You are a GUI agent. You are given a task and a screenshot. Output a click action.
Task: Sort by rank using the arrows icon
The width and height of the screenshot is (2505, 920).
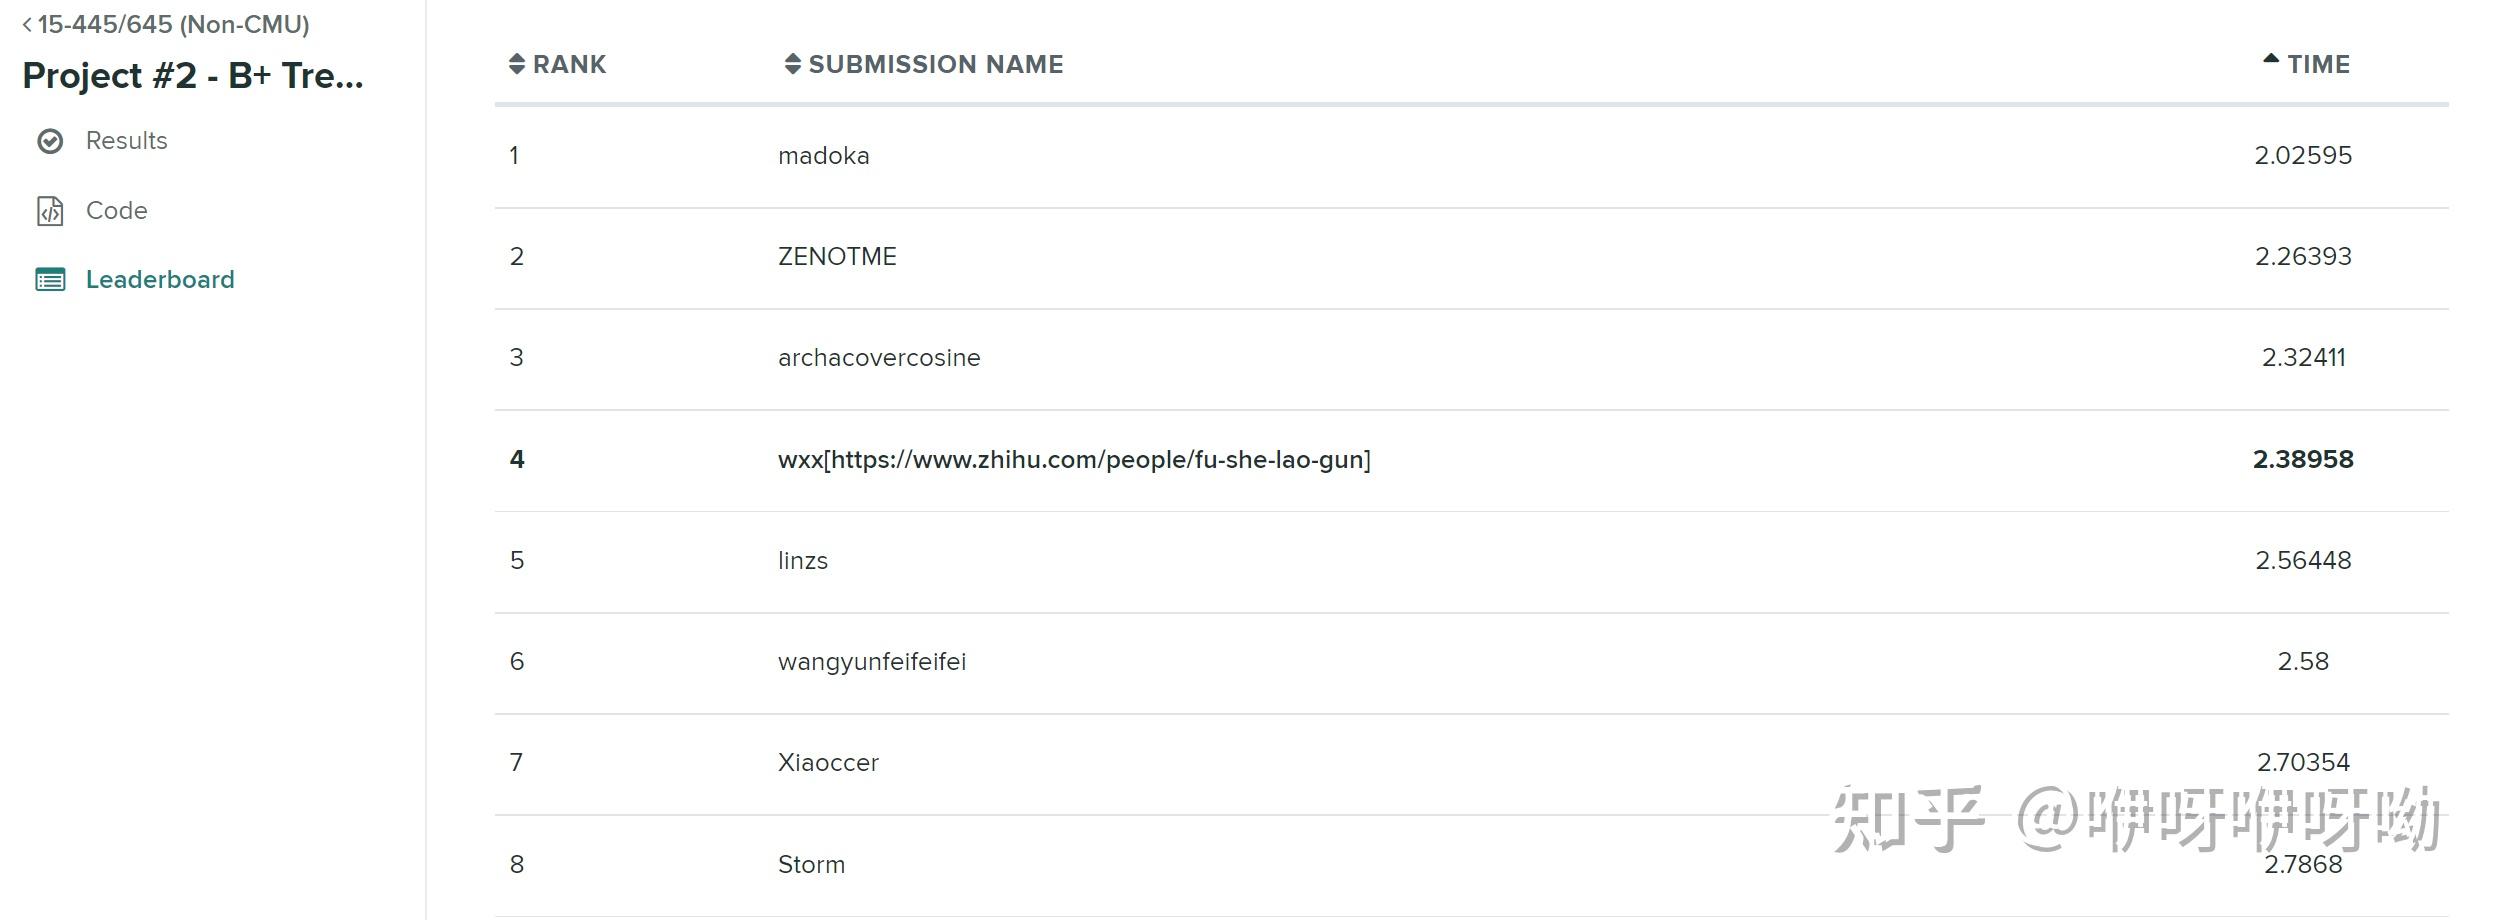coord(516,64)
